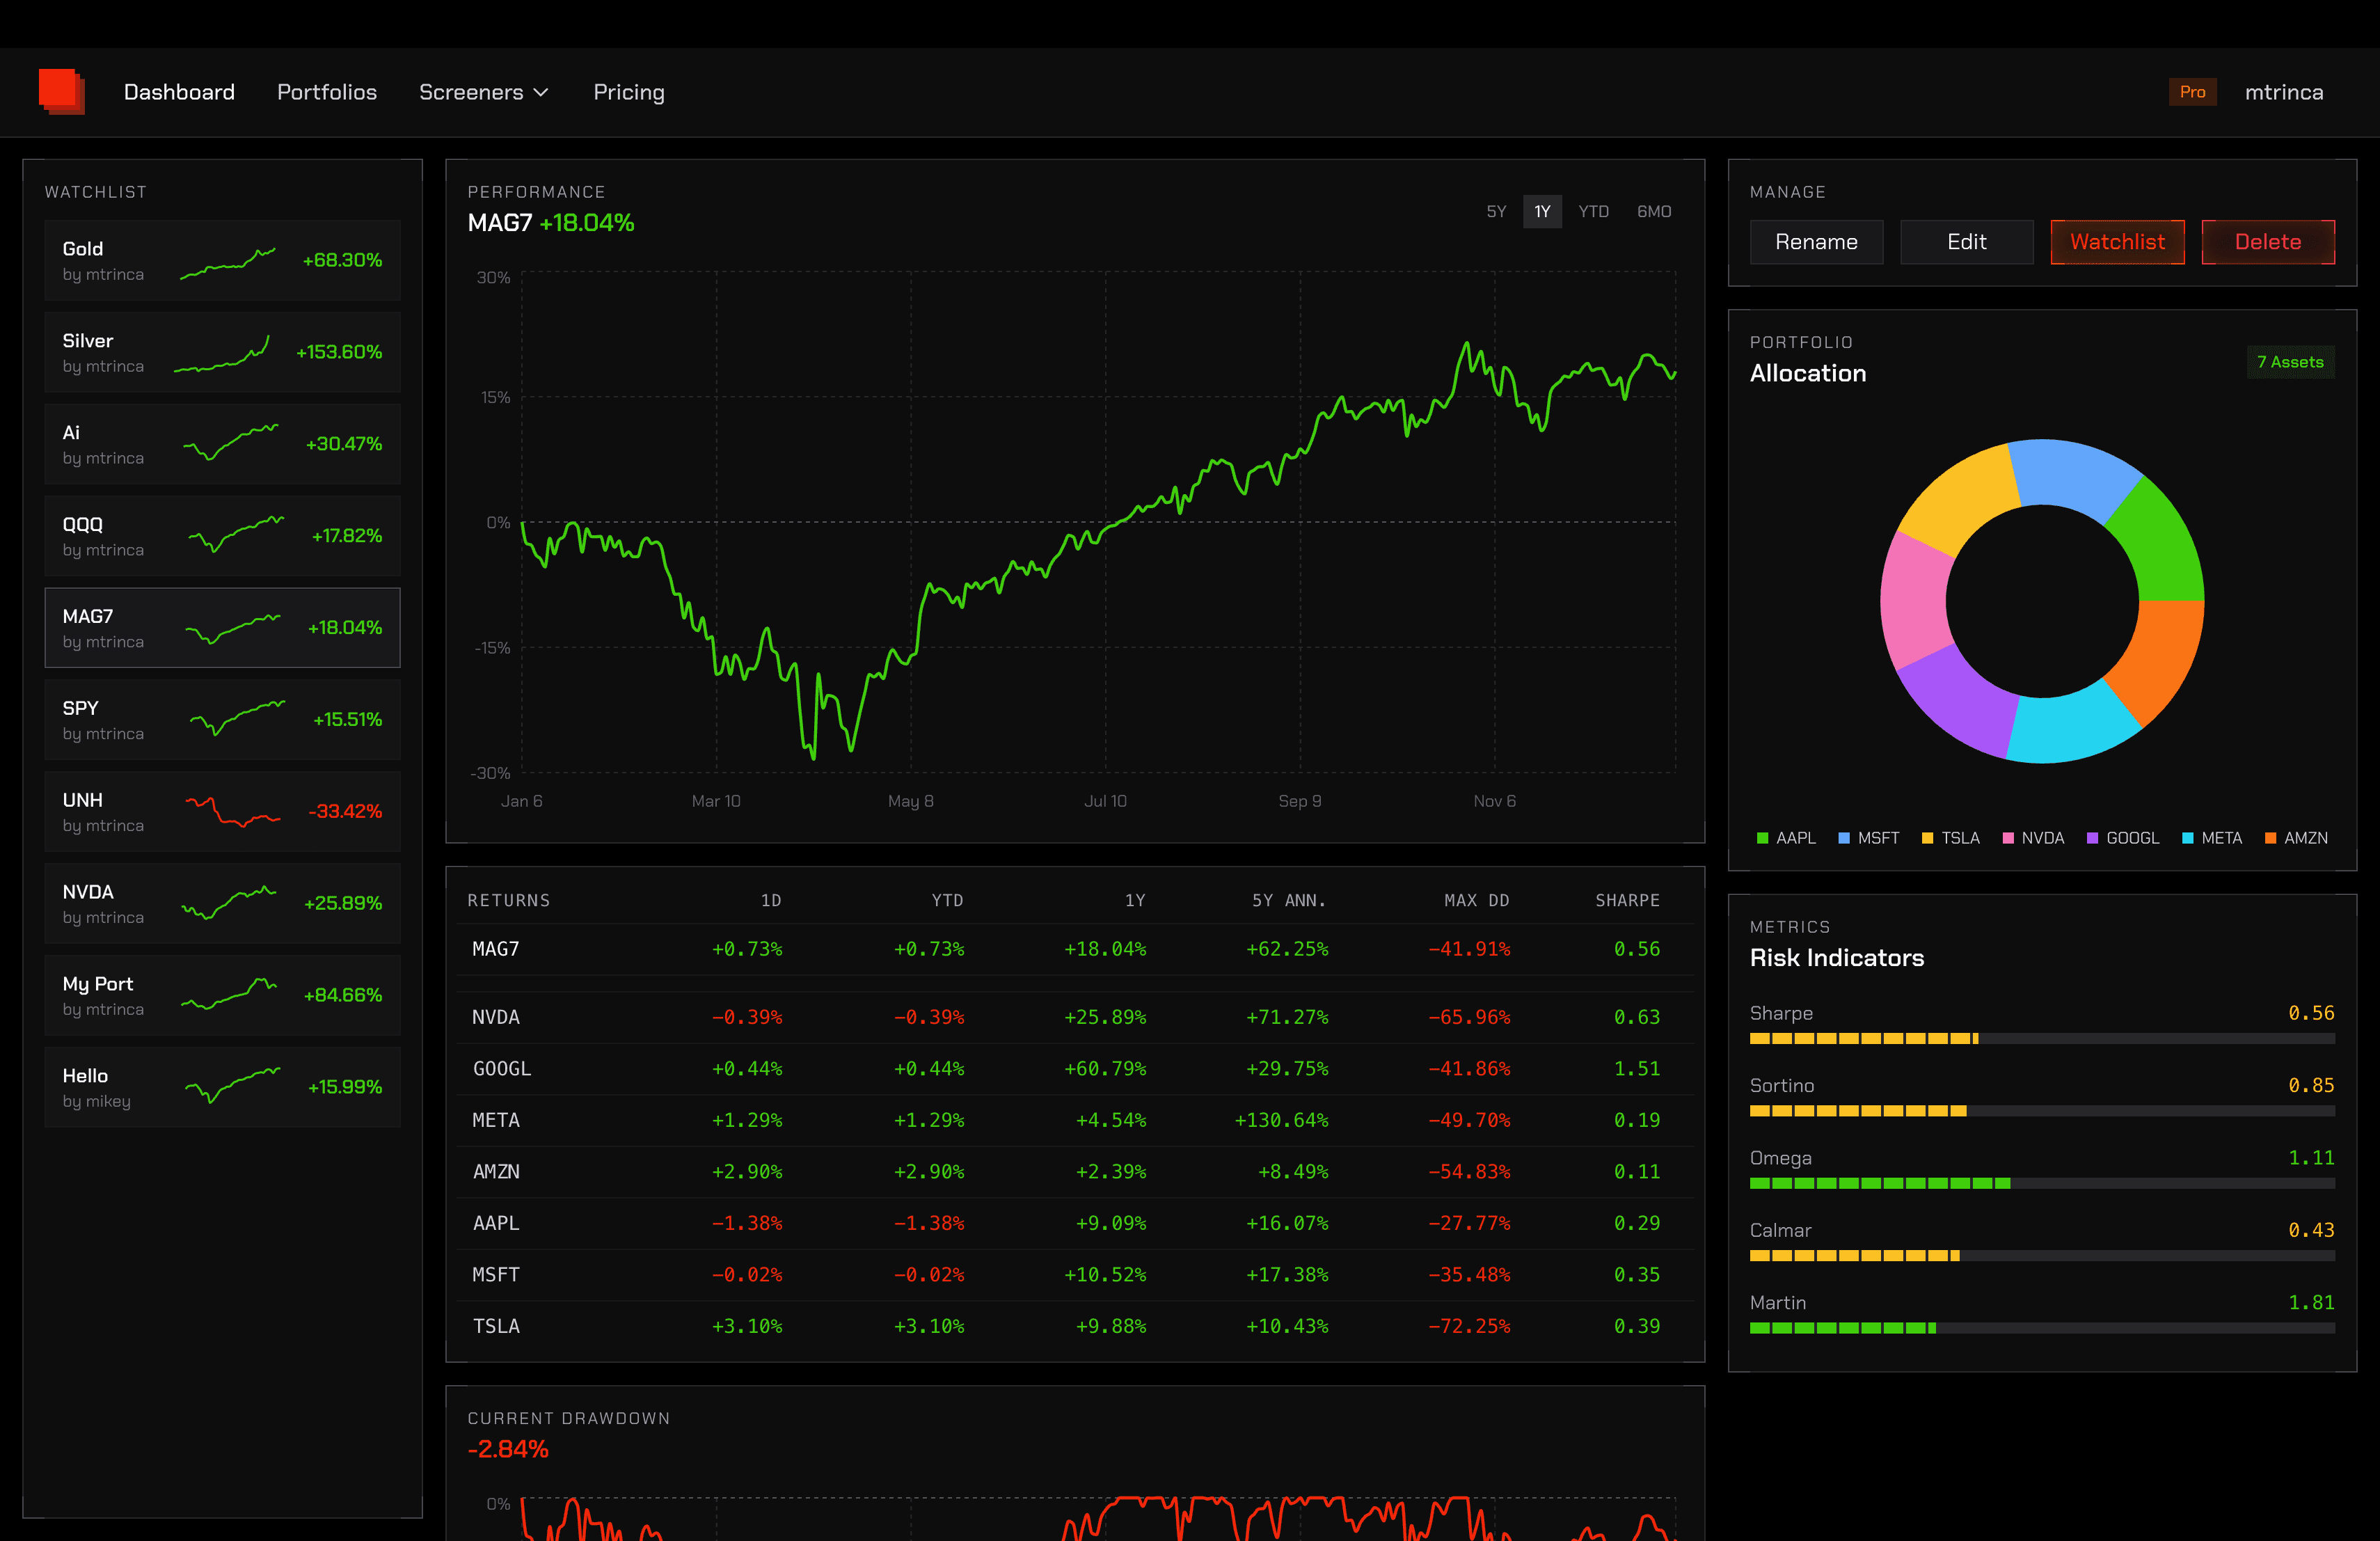The image size is (2380, 1541).
Task: Select the 5Y performance range
Action: point(1496,211)
